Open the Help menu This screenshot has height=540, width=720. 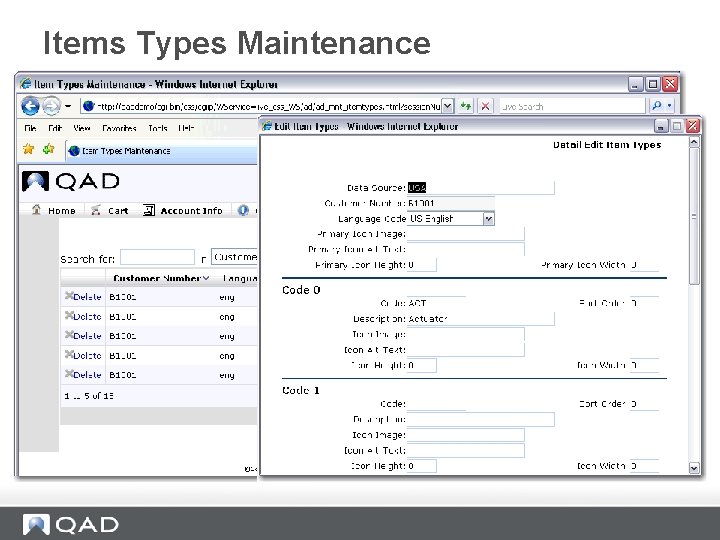coord(186,128)
